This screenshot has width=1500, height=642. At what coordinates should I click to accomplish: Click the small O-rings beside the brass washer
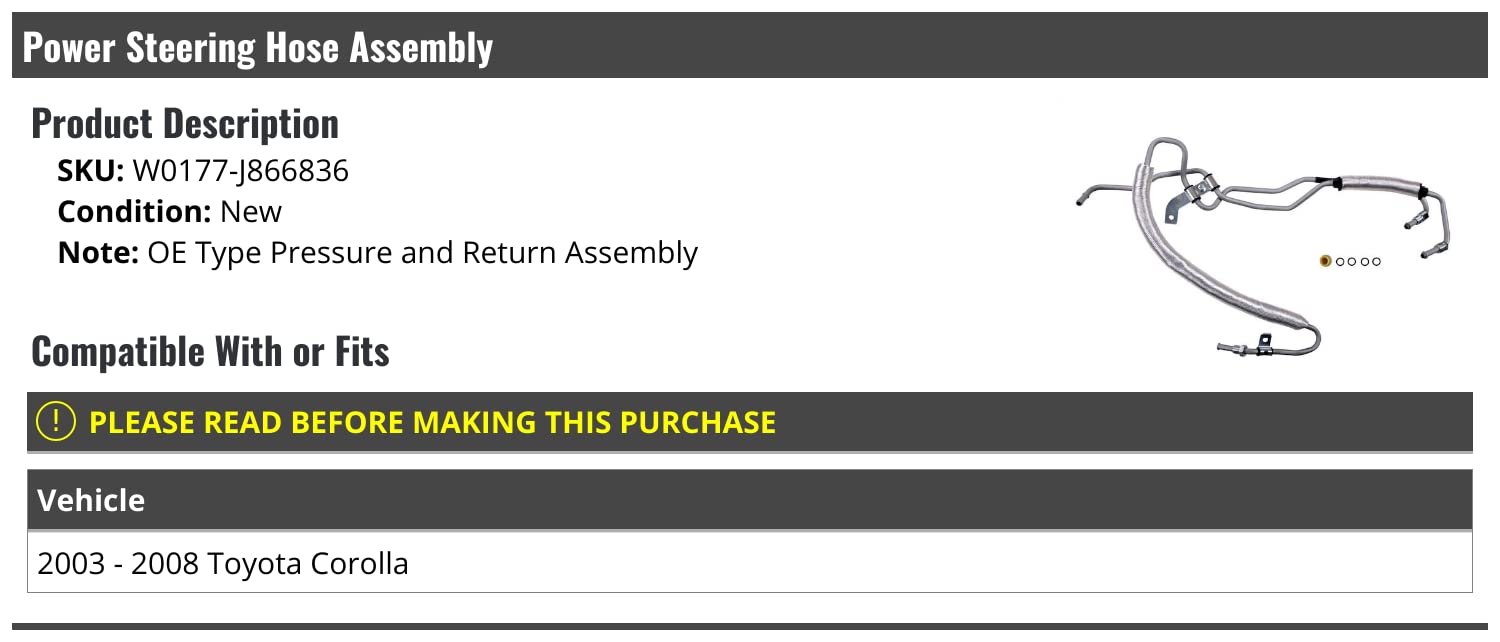1359,262
